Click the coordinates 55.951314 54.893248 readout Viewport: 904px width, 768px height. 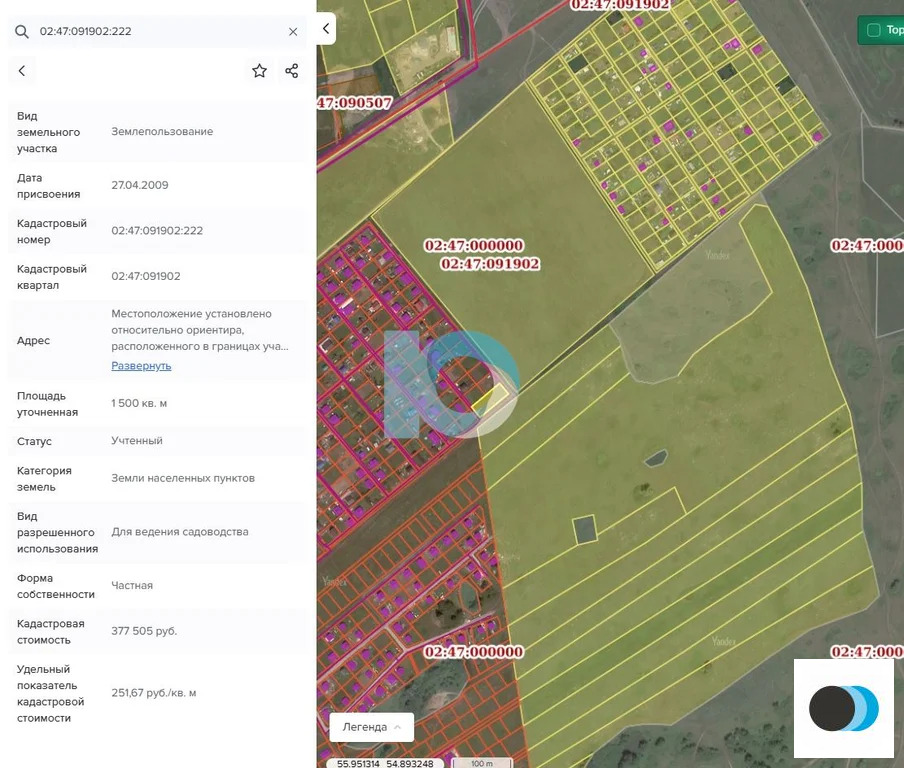click(385, 763)
